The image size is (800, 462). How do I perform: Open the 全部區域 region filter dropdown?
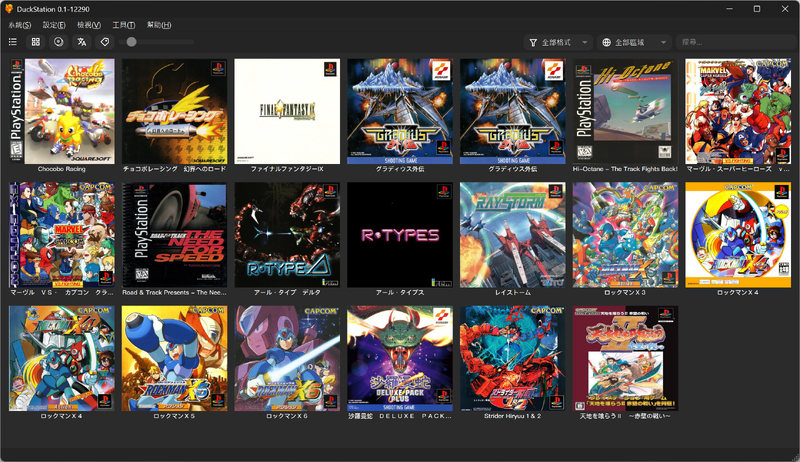click(x=634, y=42)
